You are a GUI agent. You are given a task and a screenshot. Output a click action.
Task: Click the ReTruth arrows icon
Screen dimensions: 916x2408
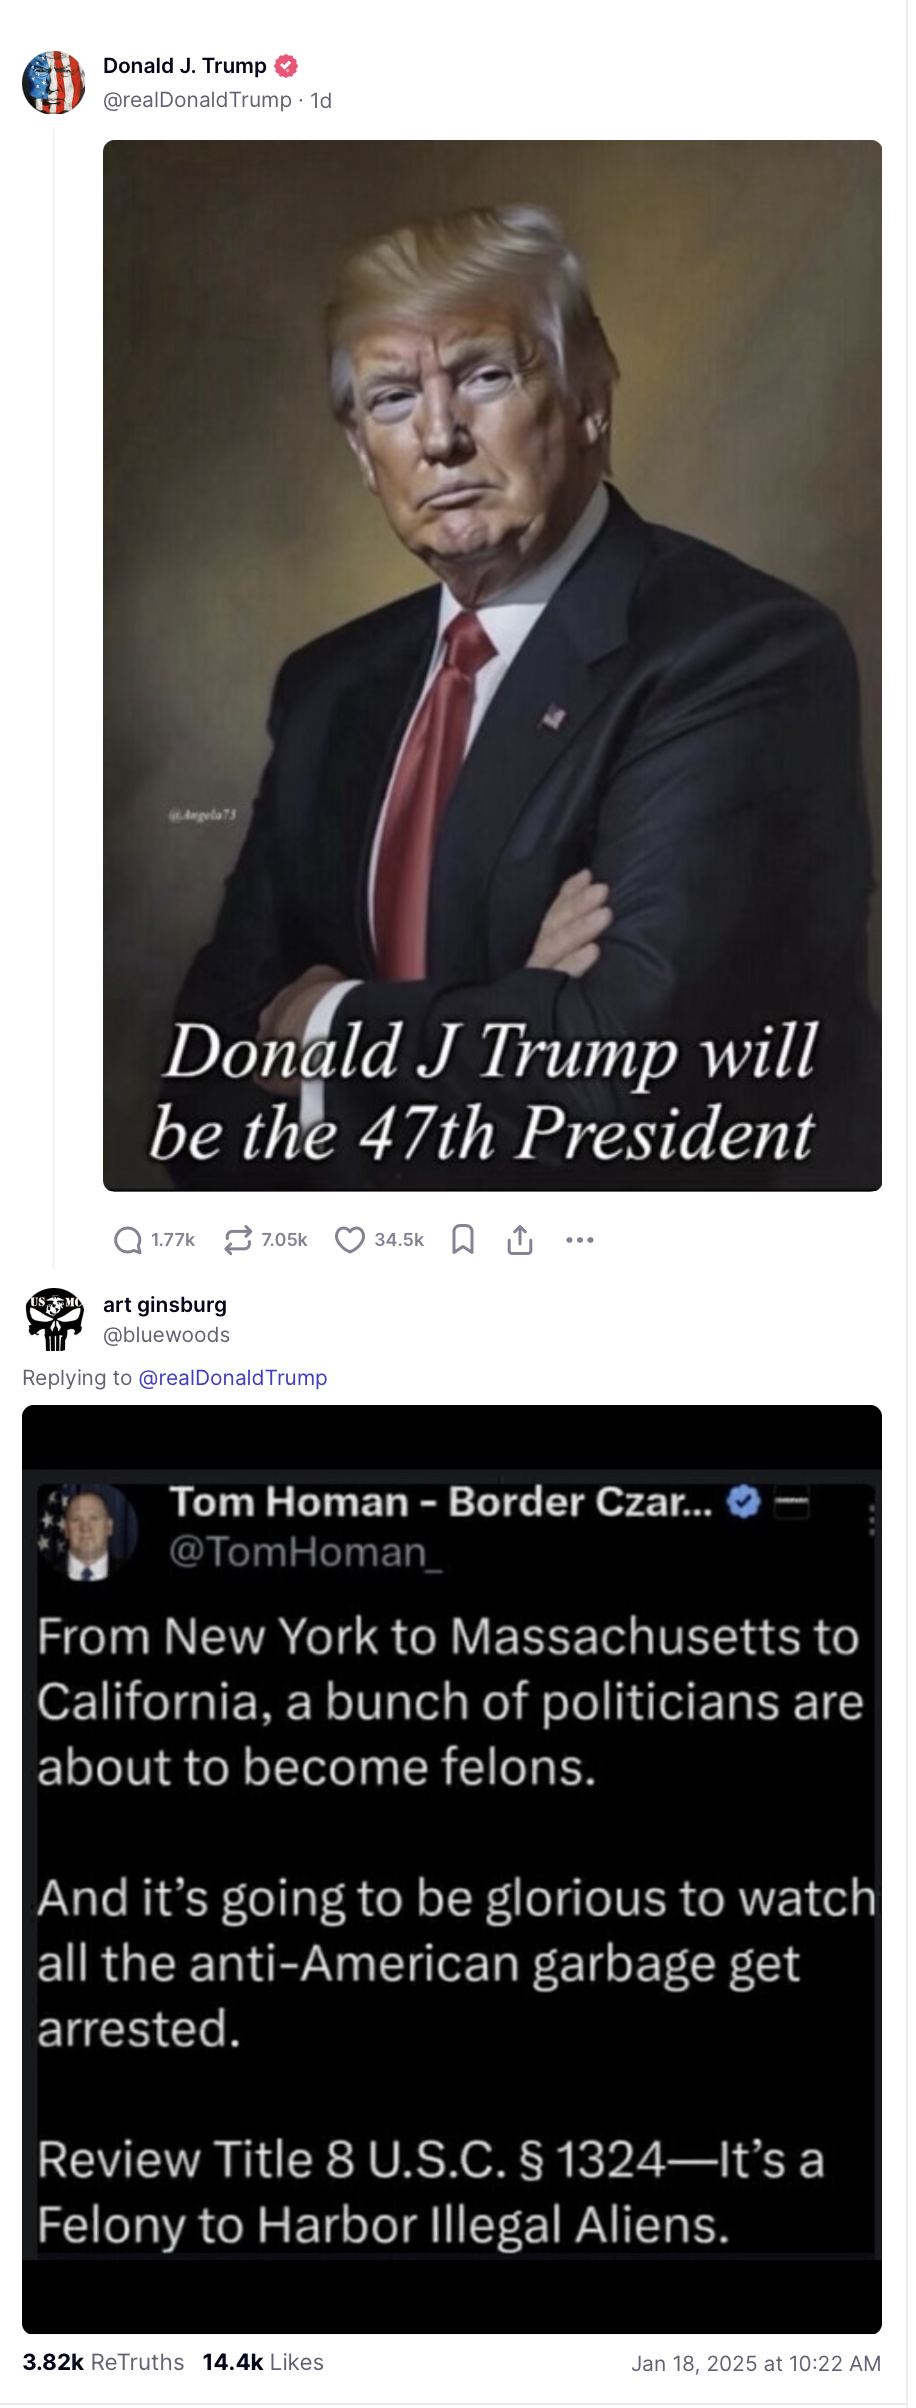click(238, 1240)
